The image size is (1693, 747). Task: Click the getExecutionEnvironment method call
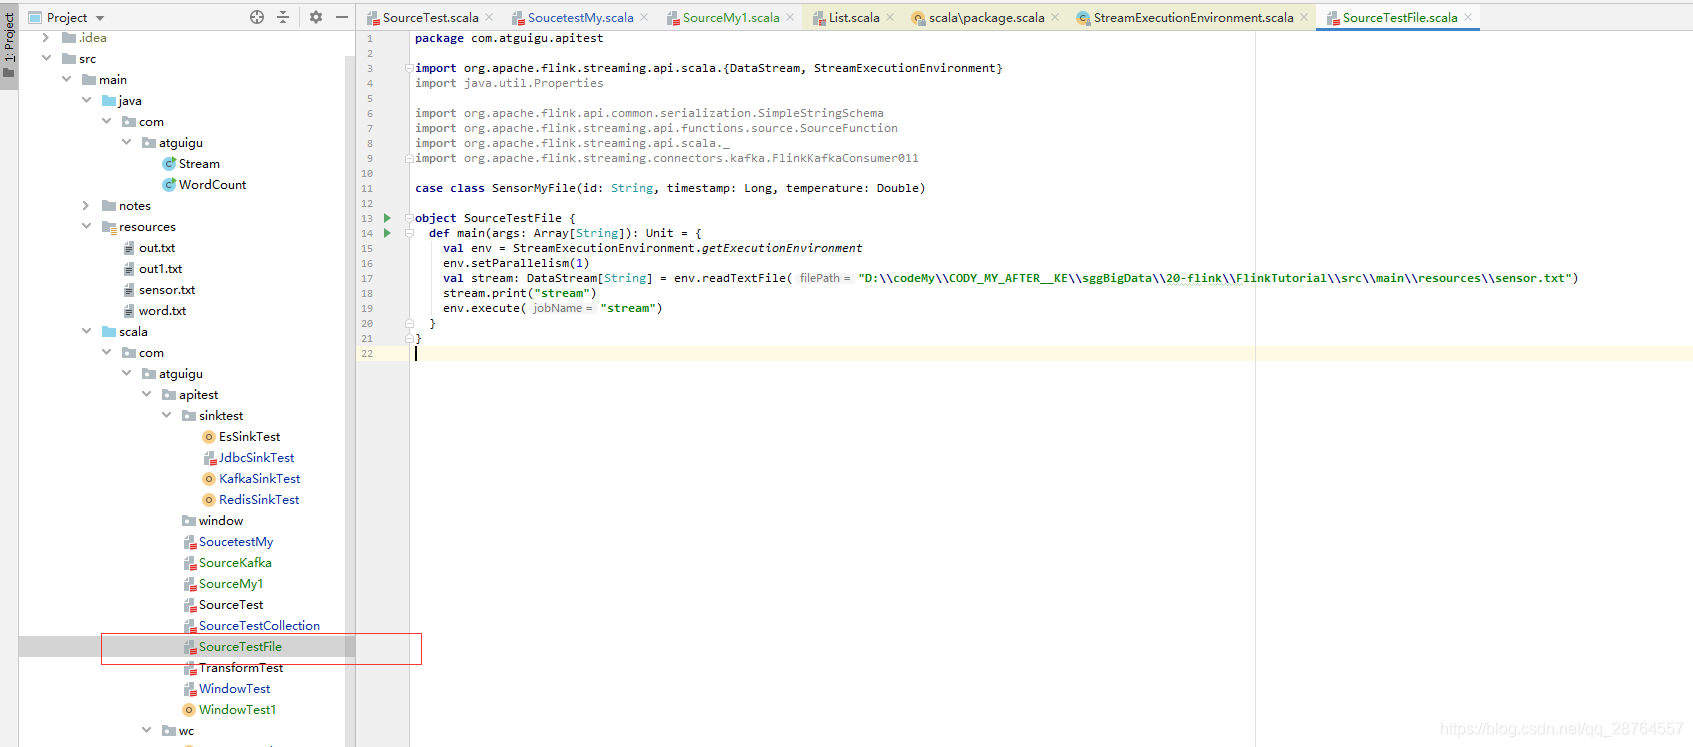point(781,248)
